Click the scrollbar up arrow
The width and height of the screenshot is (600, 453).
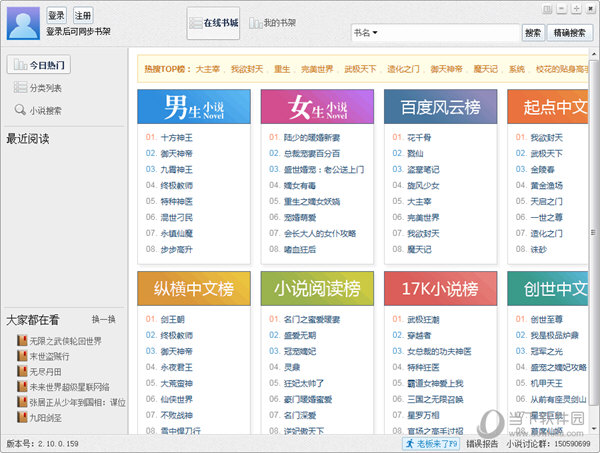click(593, 54)
